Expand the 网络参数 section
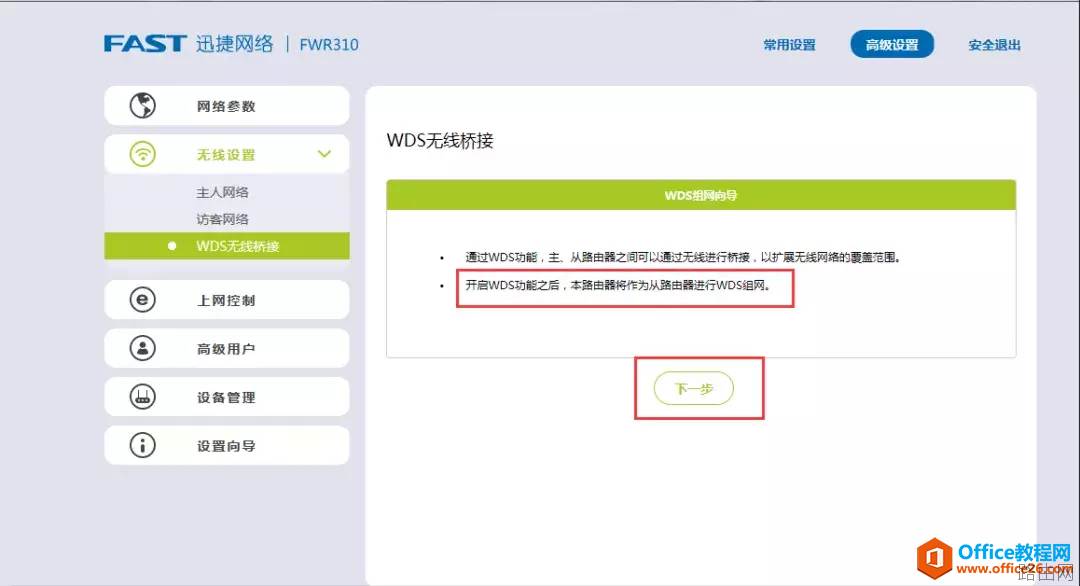 pyautogui.click(x=226, y=105)
